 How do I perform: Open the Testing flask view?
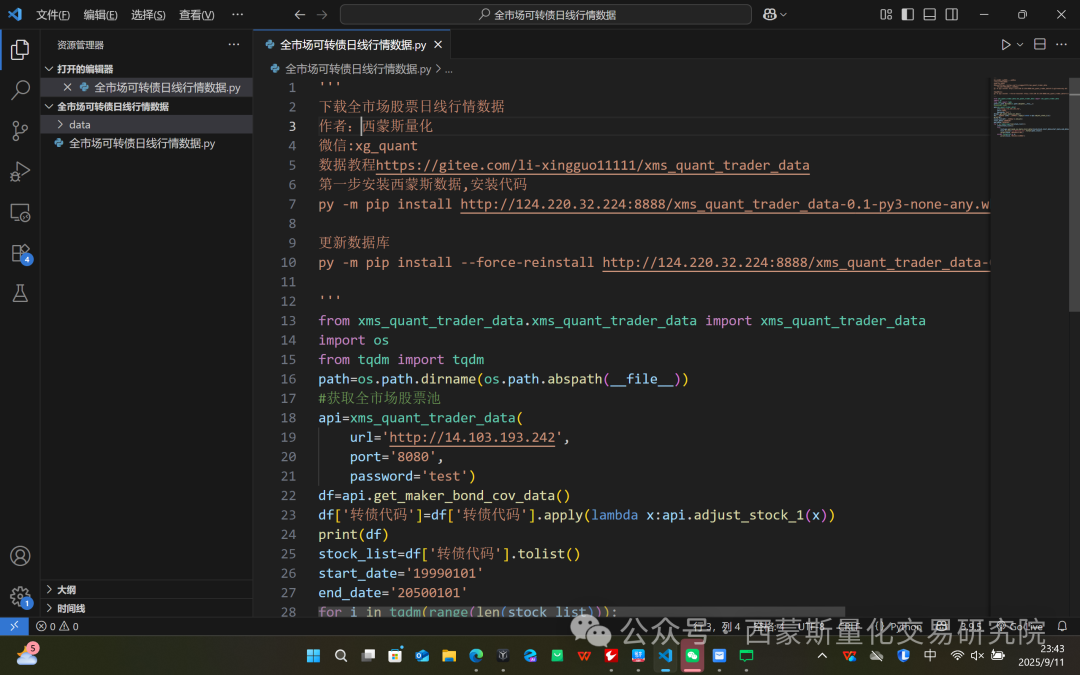pyautogui.click(x=20, y=294)
